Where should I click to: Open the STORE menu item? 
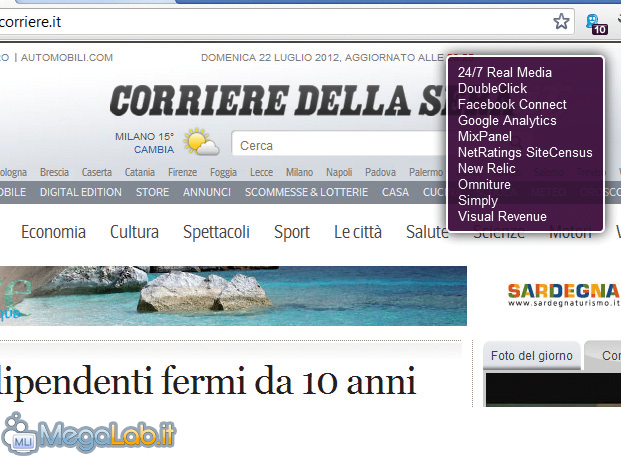tap(152, 192)
